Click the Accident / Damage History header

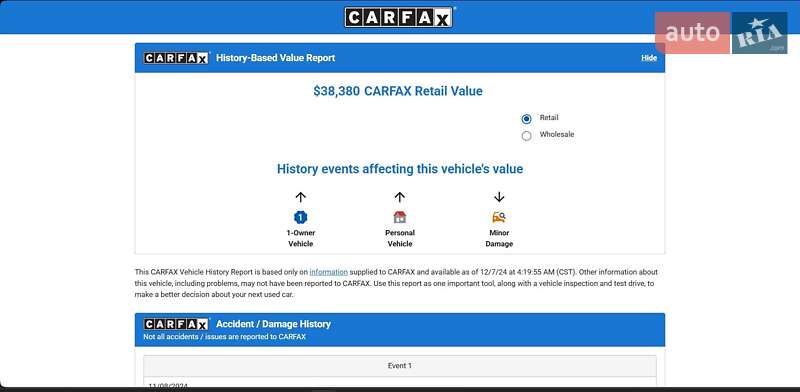(273, 324)
